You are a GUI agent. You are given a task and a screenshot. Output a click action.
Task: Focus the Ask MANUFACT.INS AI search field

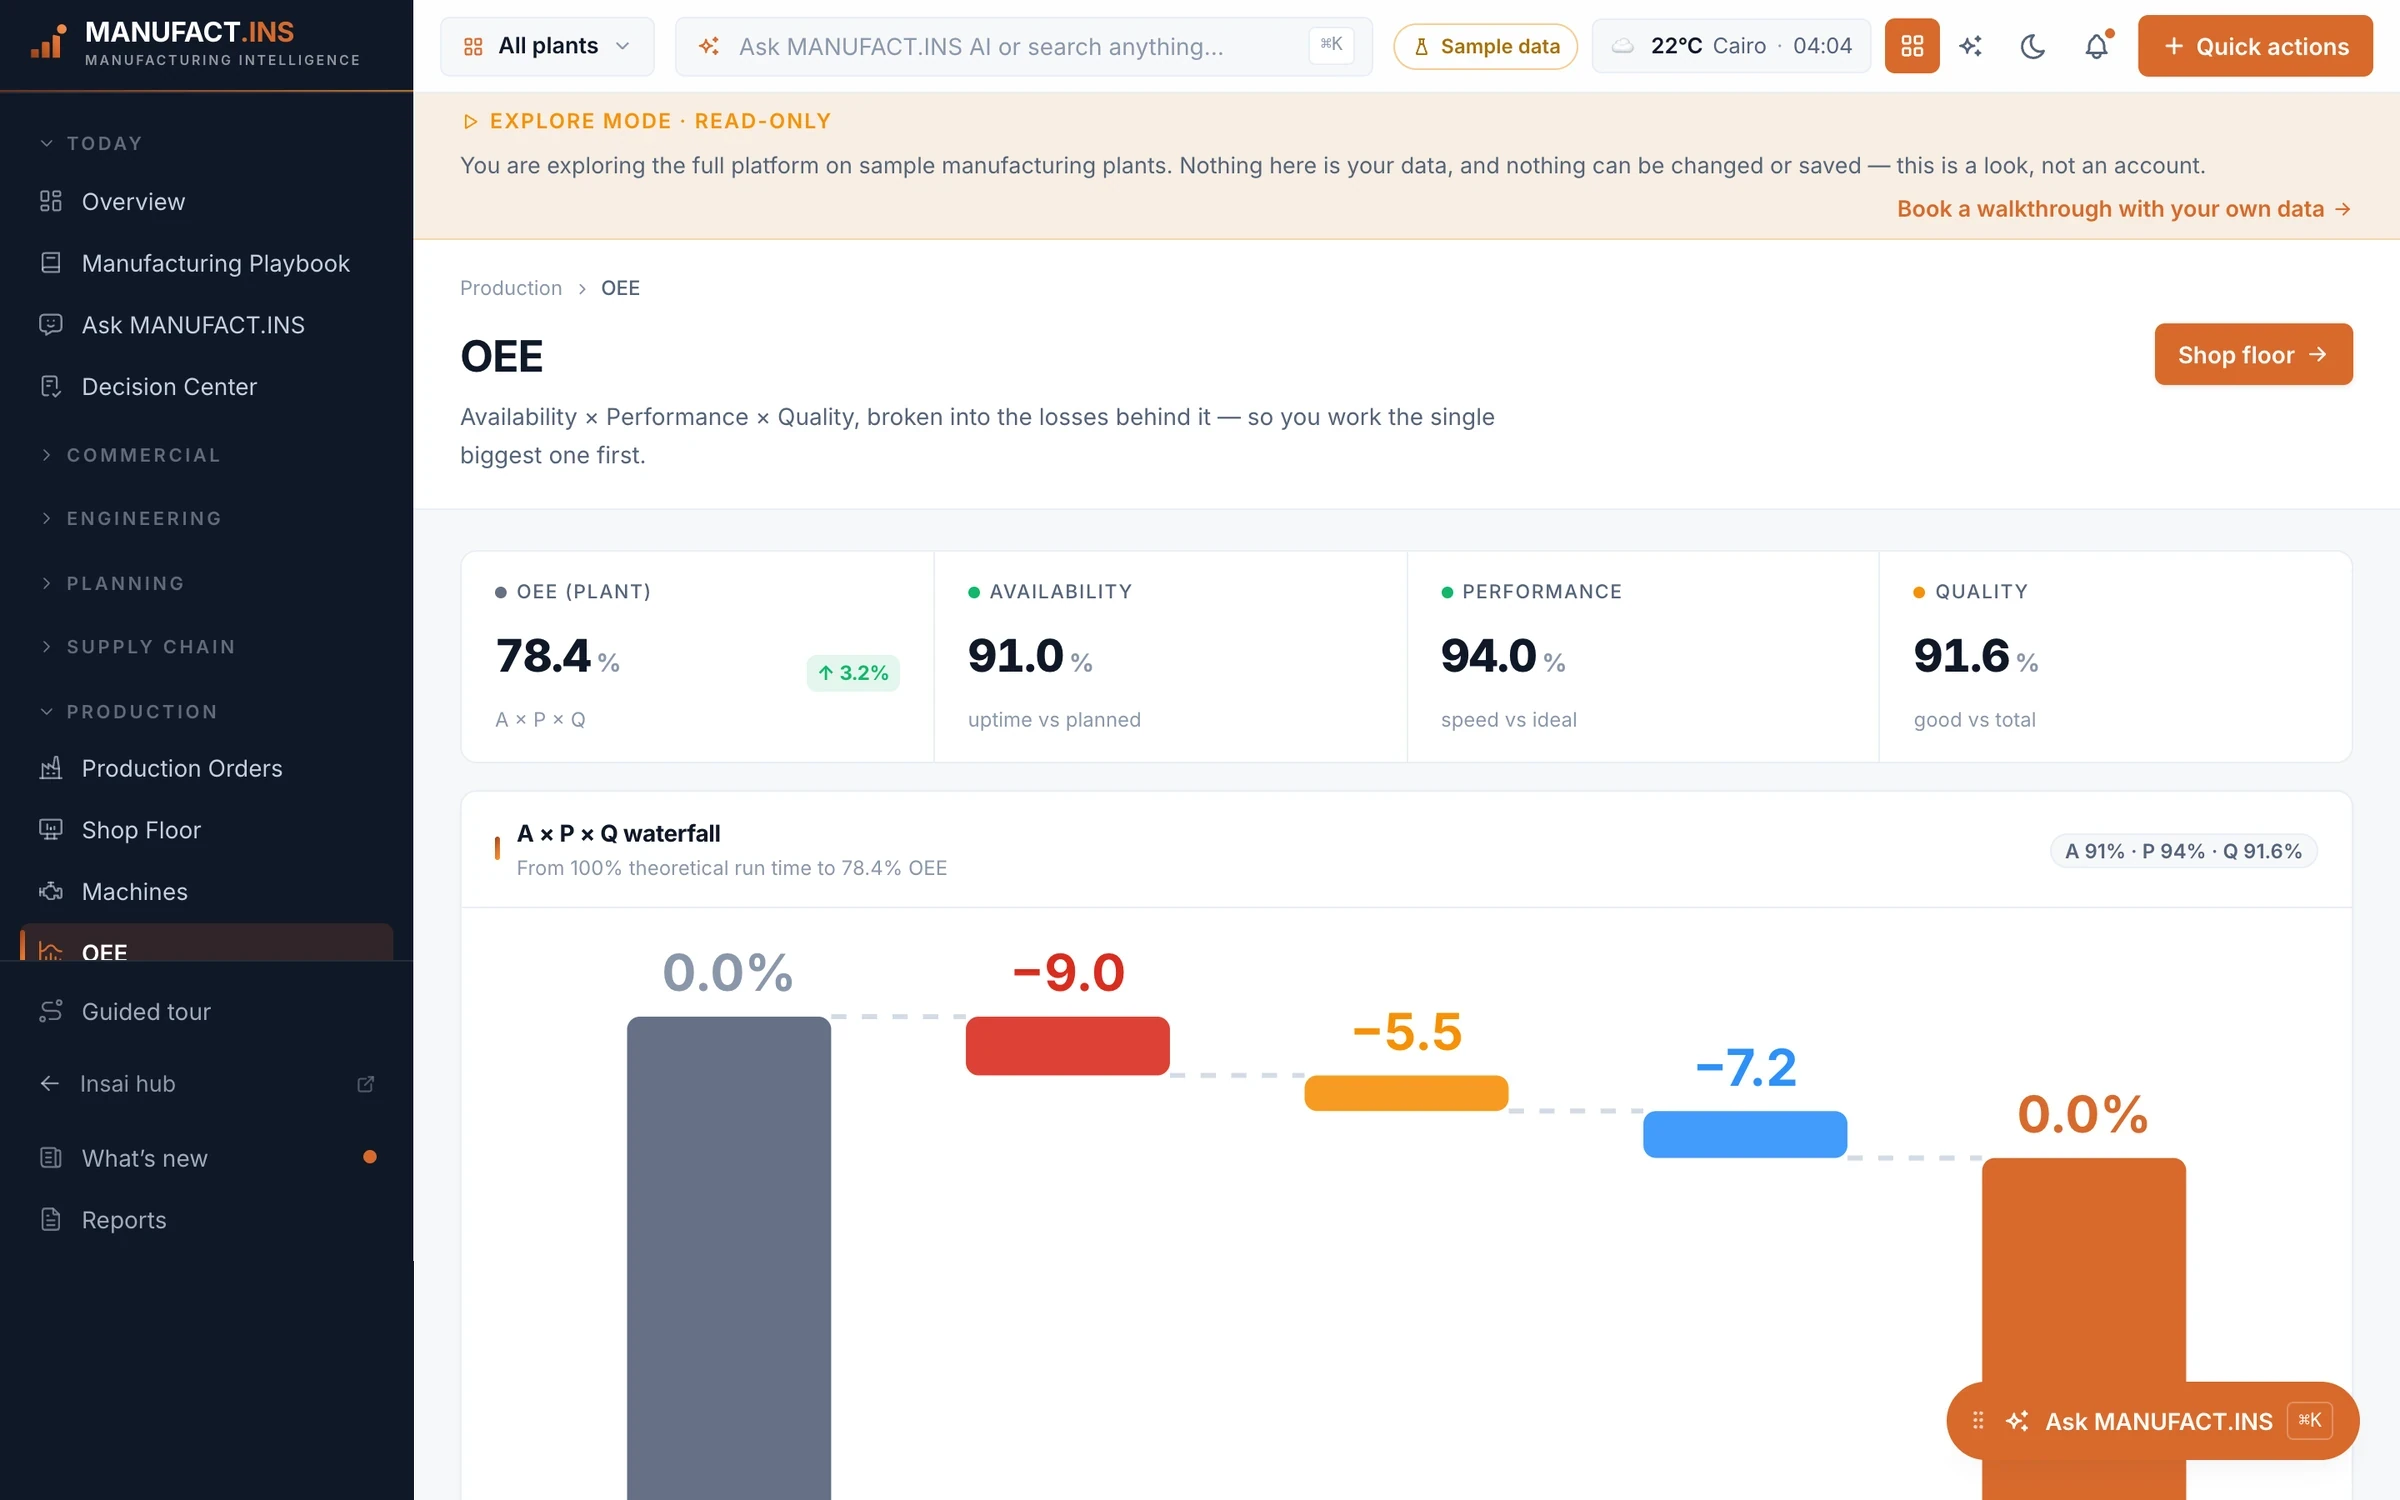click(x=1023, y=46)
